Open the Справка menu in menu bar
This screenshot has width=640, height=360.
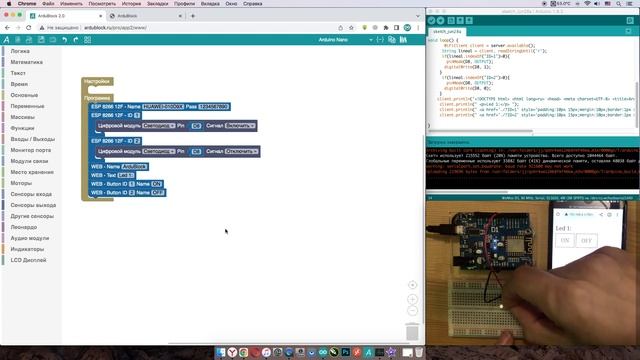coord(253,4)
